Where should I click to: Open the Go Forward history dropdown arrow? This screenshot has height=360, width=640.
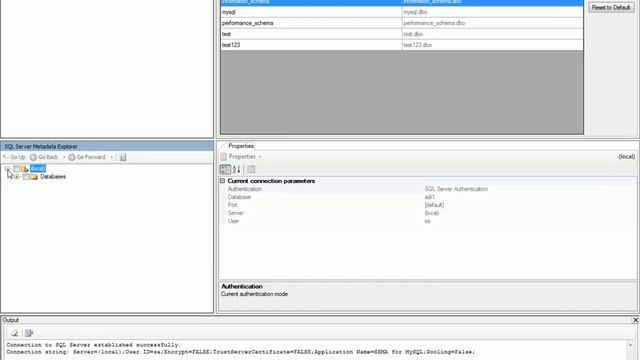(111, 157)
